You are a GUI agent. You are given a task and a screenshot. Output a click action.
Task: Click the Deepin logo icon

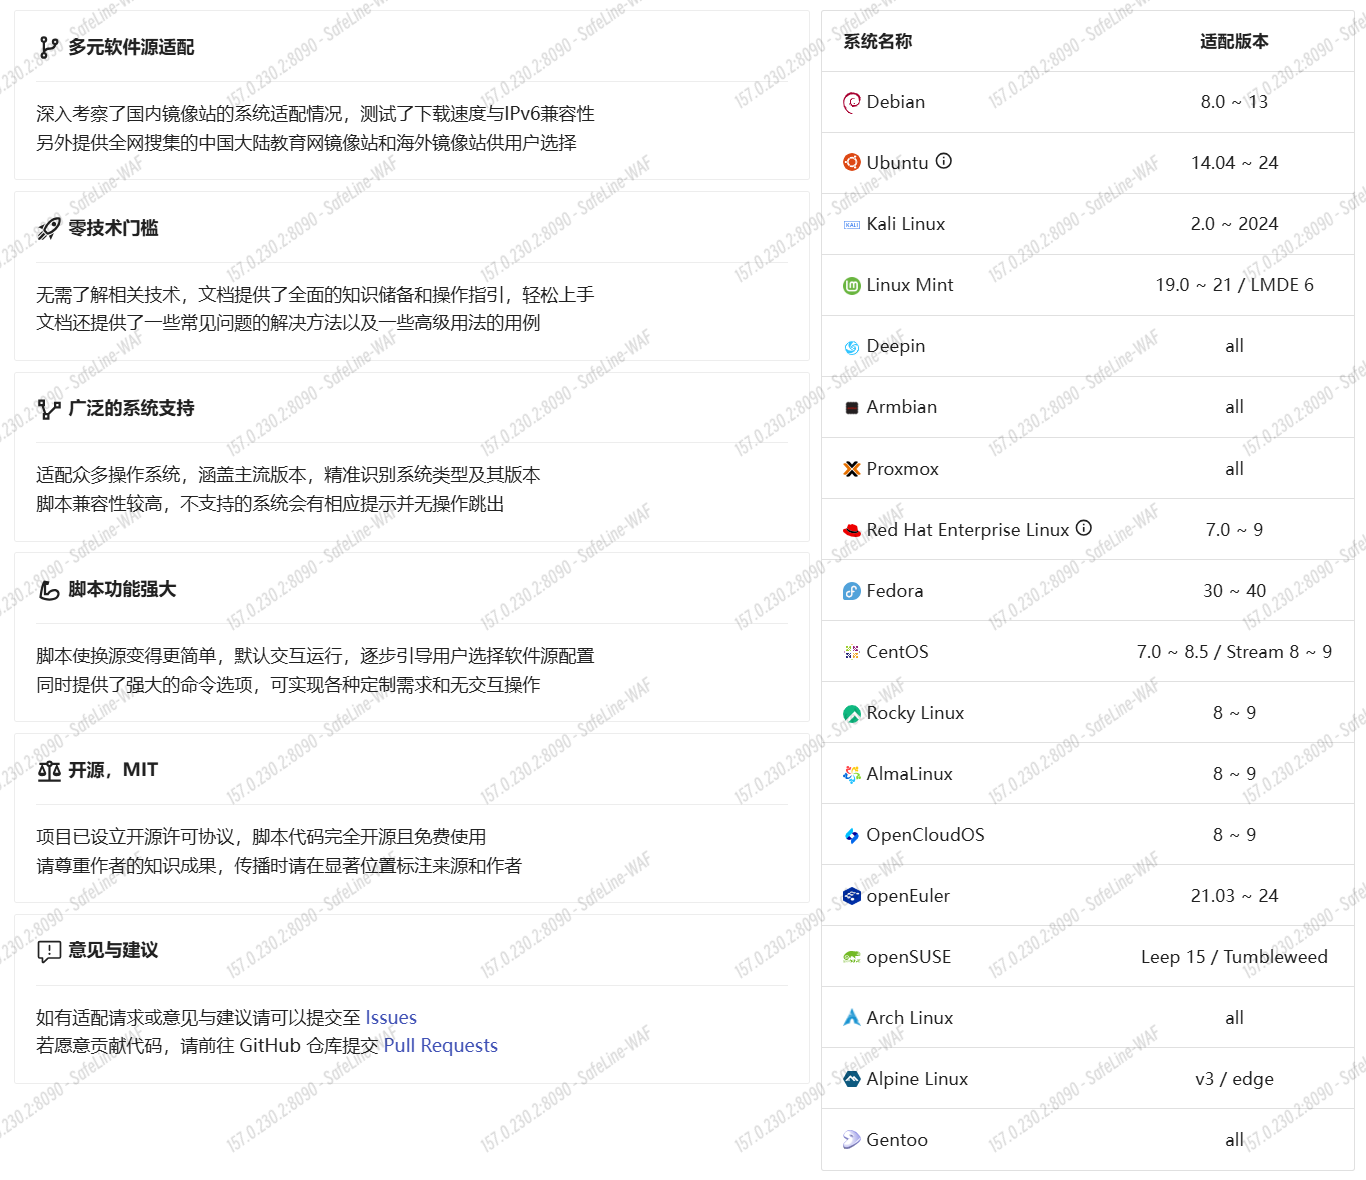tap(852, 347)
